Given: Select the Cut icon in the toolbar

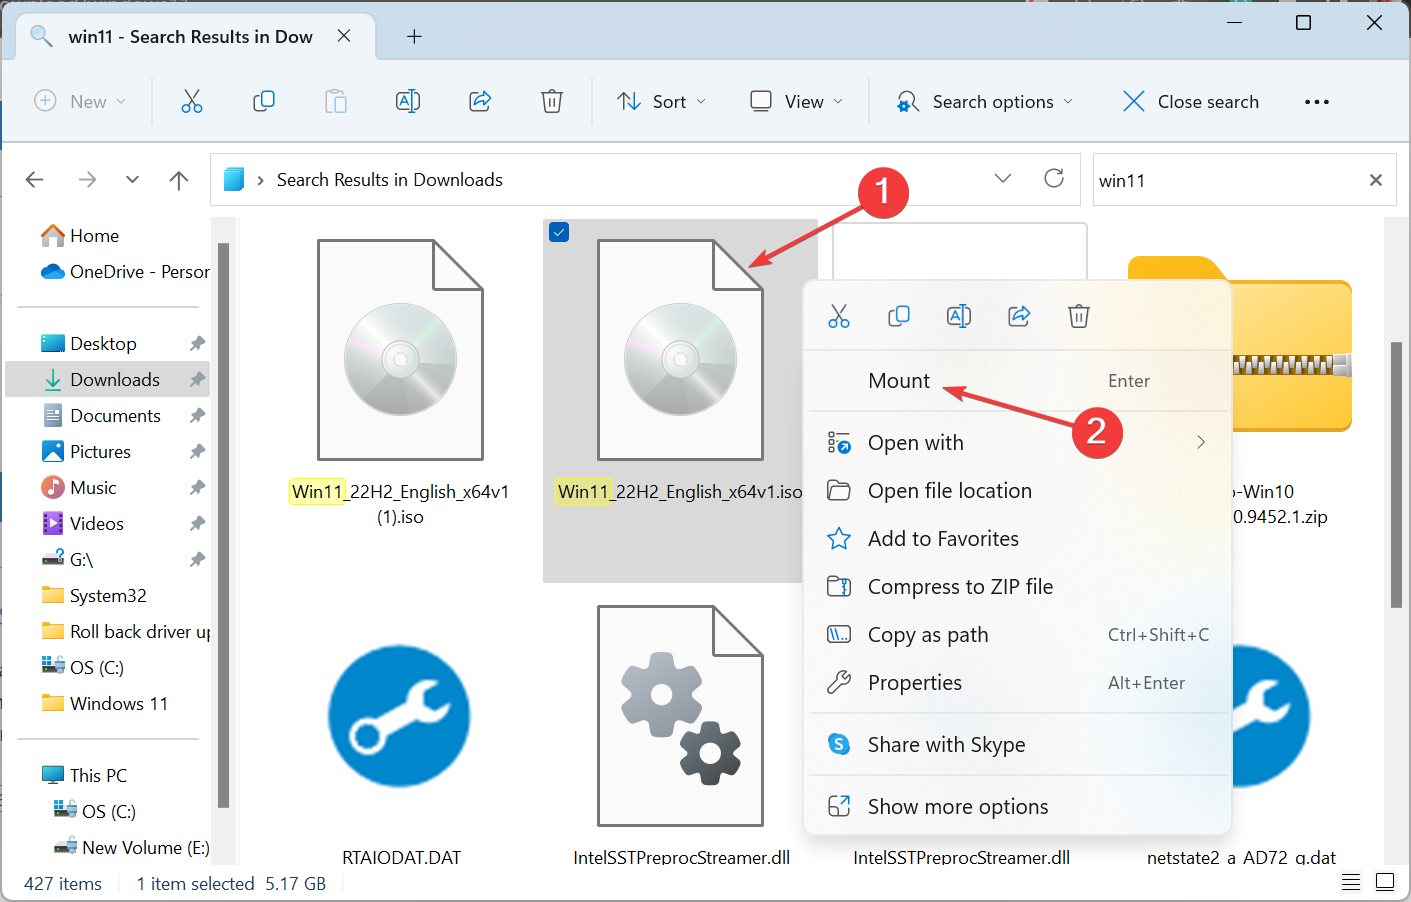Looking at the screenshot, I should pos(191,101).
